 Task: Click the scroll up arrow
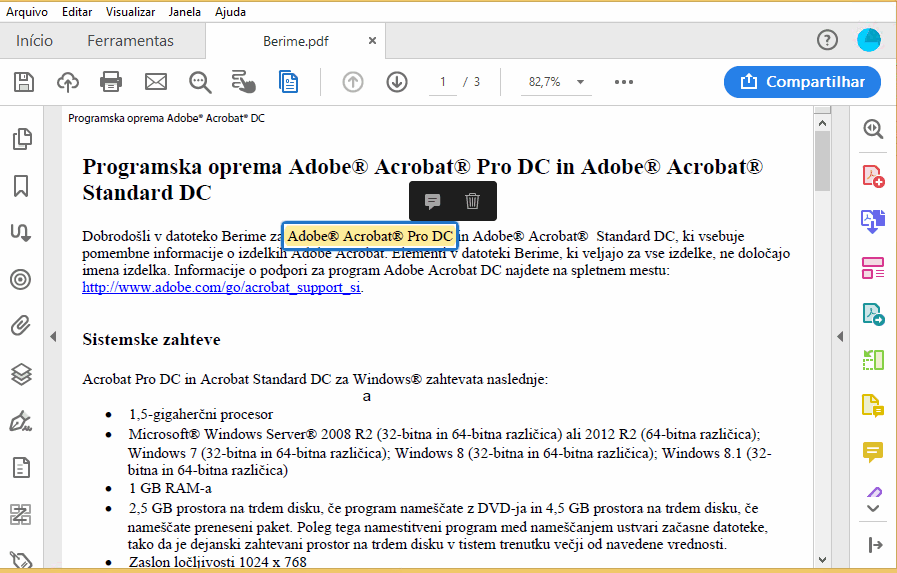point(822,123)
